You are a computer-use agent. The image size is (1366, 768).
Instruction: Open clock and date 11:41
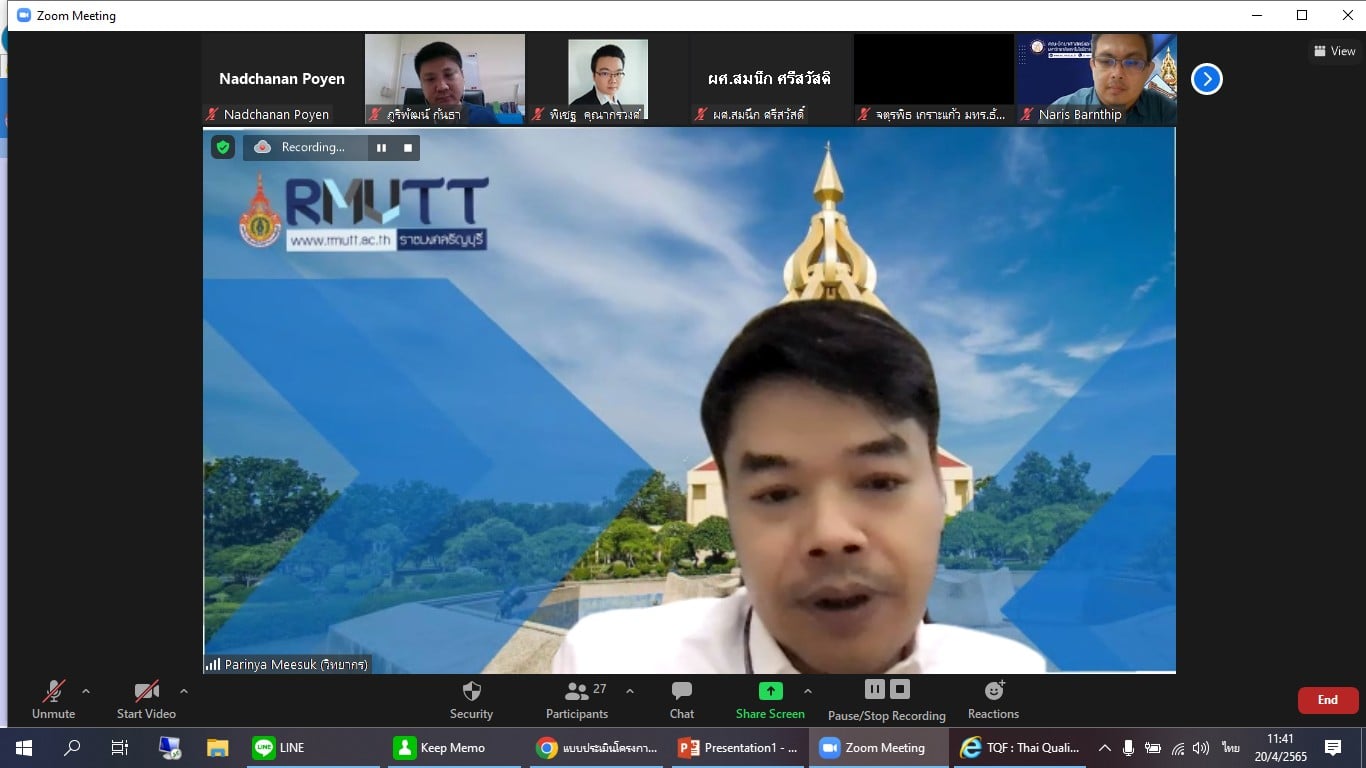pos(1280,748)
